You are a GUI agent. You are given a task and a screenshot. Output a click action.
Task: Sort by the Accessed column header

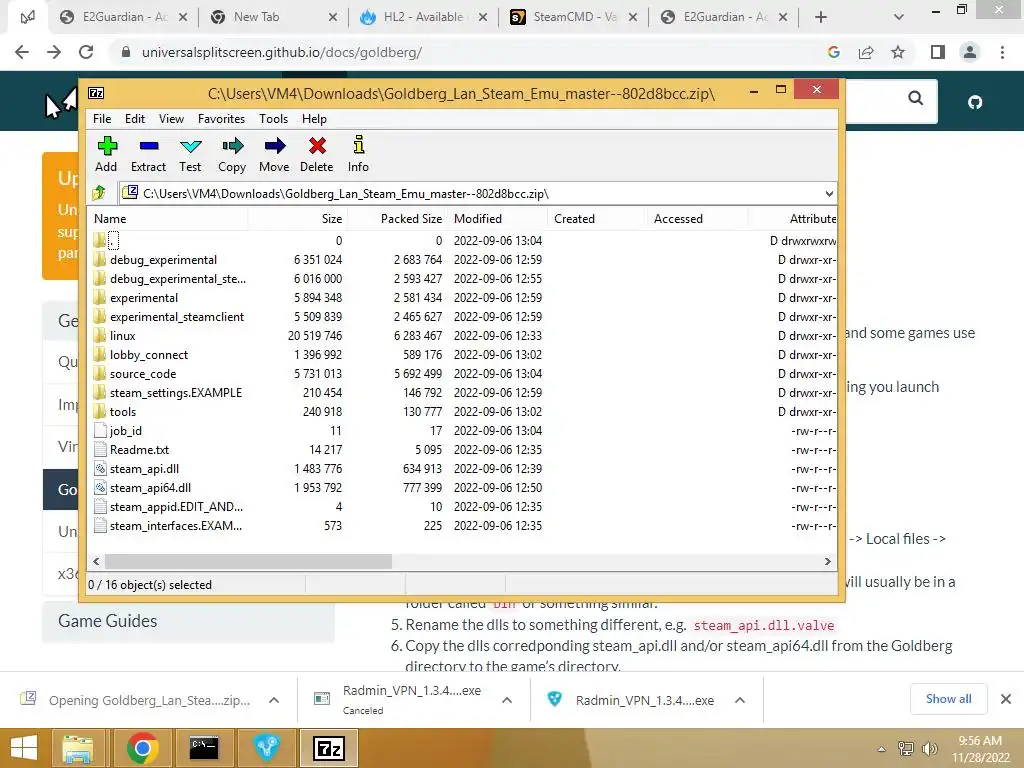click(x=696, y=219)
